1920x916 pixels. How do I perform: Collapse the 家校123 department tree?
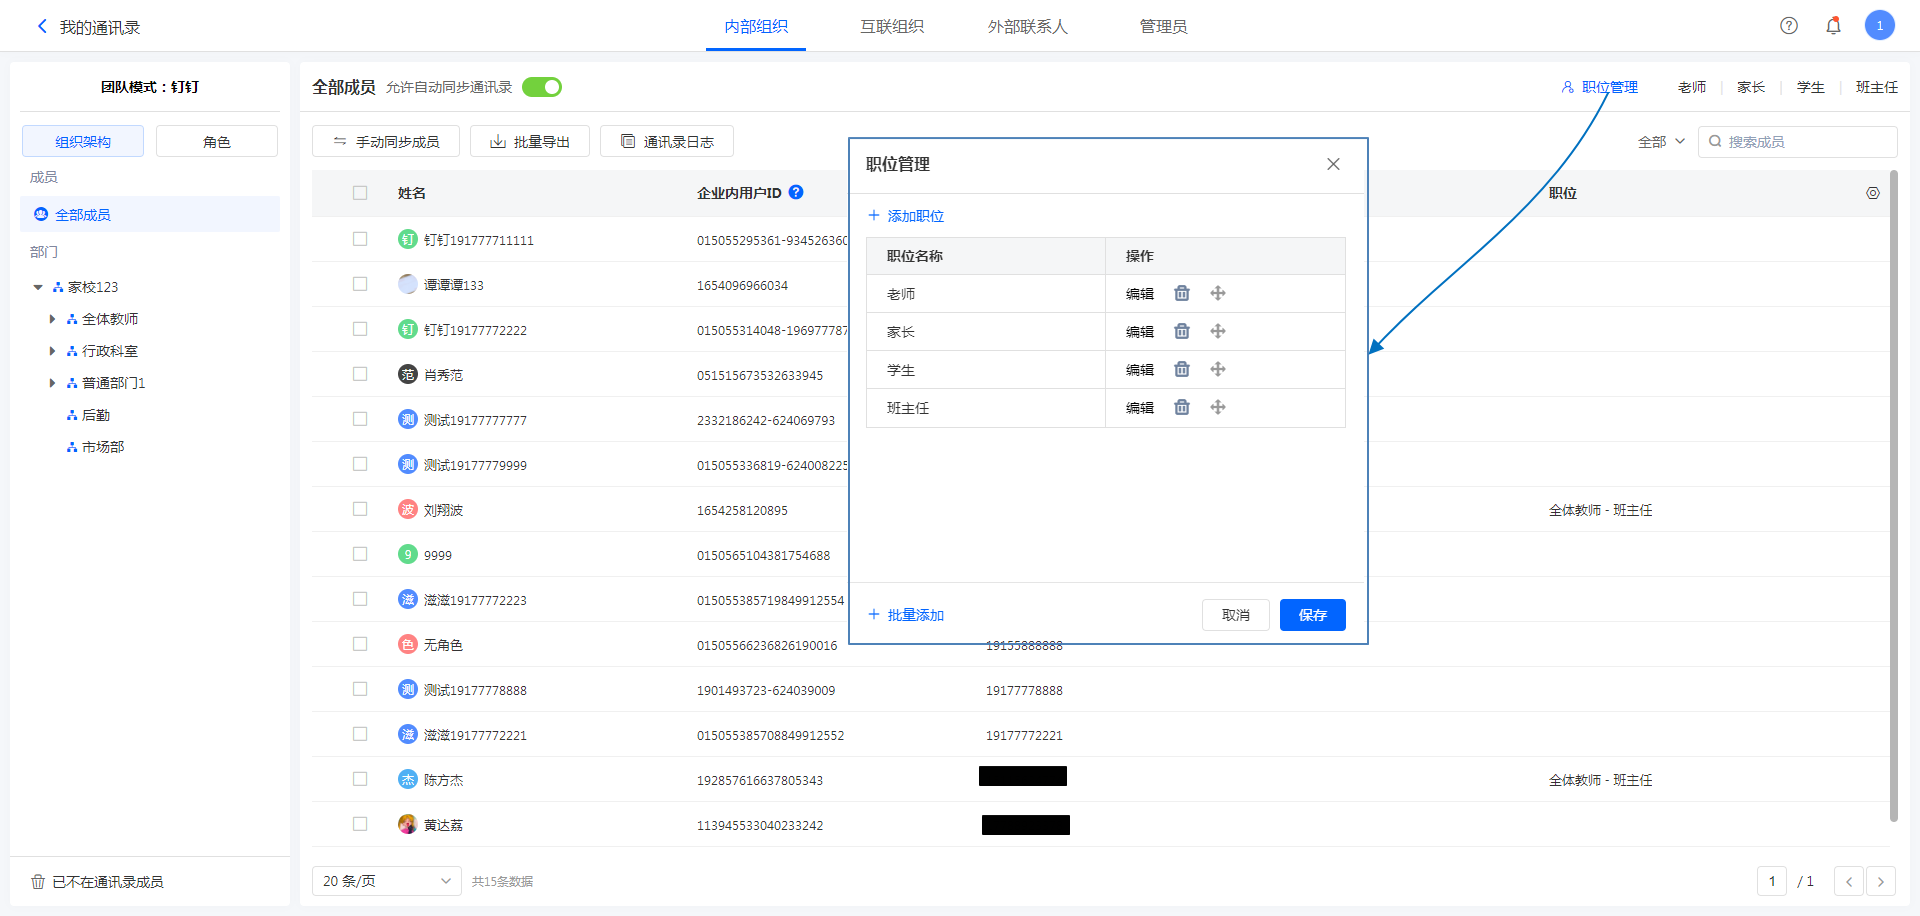[38, 287]
